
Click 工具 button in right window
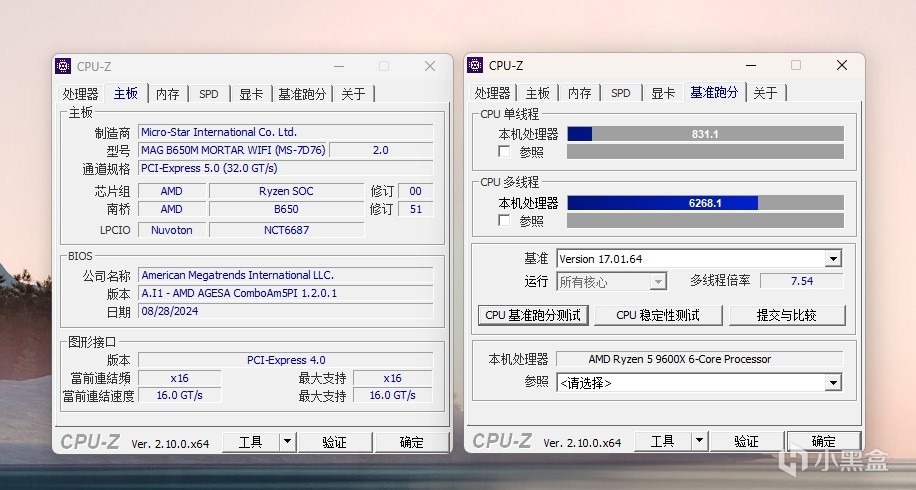click(662, 442)
